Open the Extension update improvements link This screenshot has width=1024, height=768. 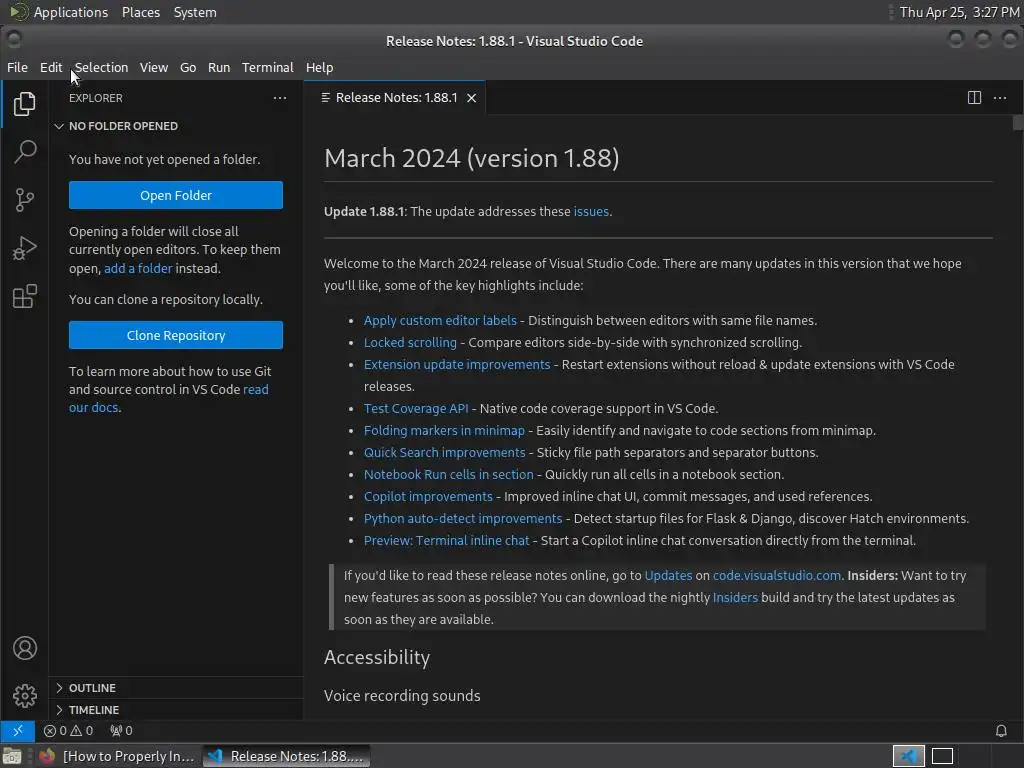pos(457,364)
